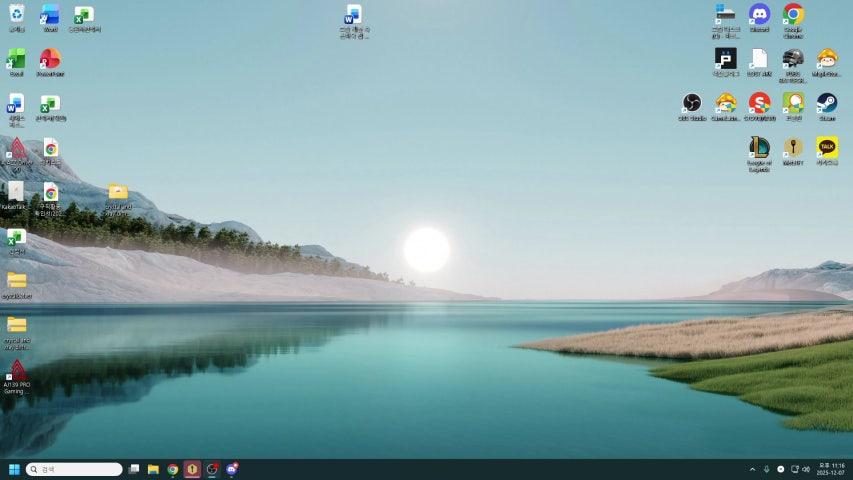
Task: Select the PowerPoint desktop shortcut
Action: pos(50,59)
